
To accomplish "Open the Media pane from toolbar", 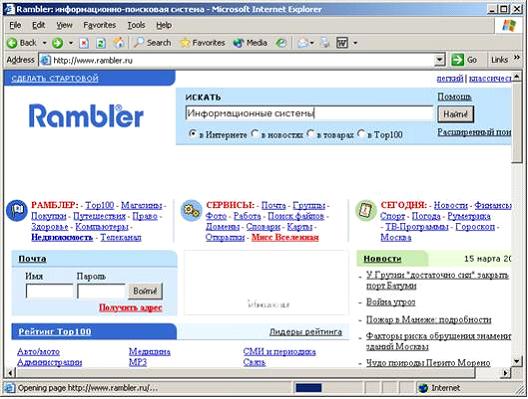I will [250, 43].
